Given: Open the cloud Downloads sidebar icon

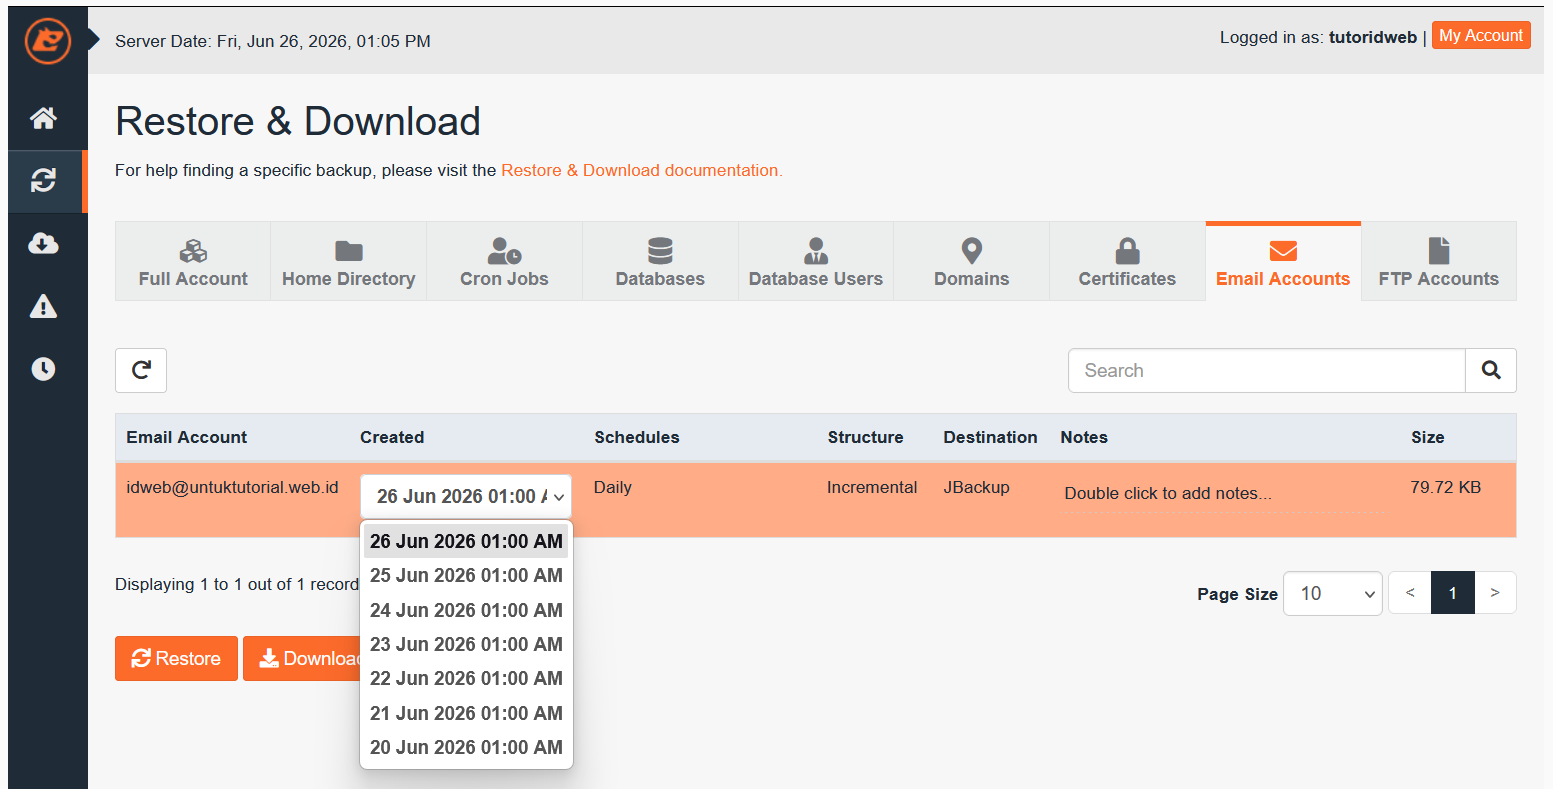Looking at the screenshot, I should tap(43, 243).
